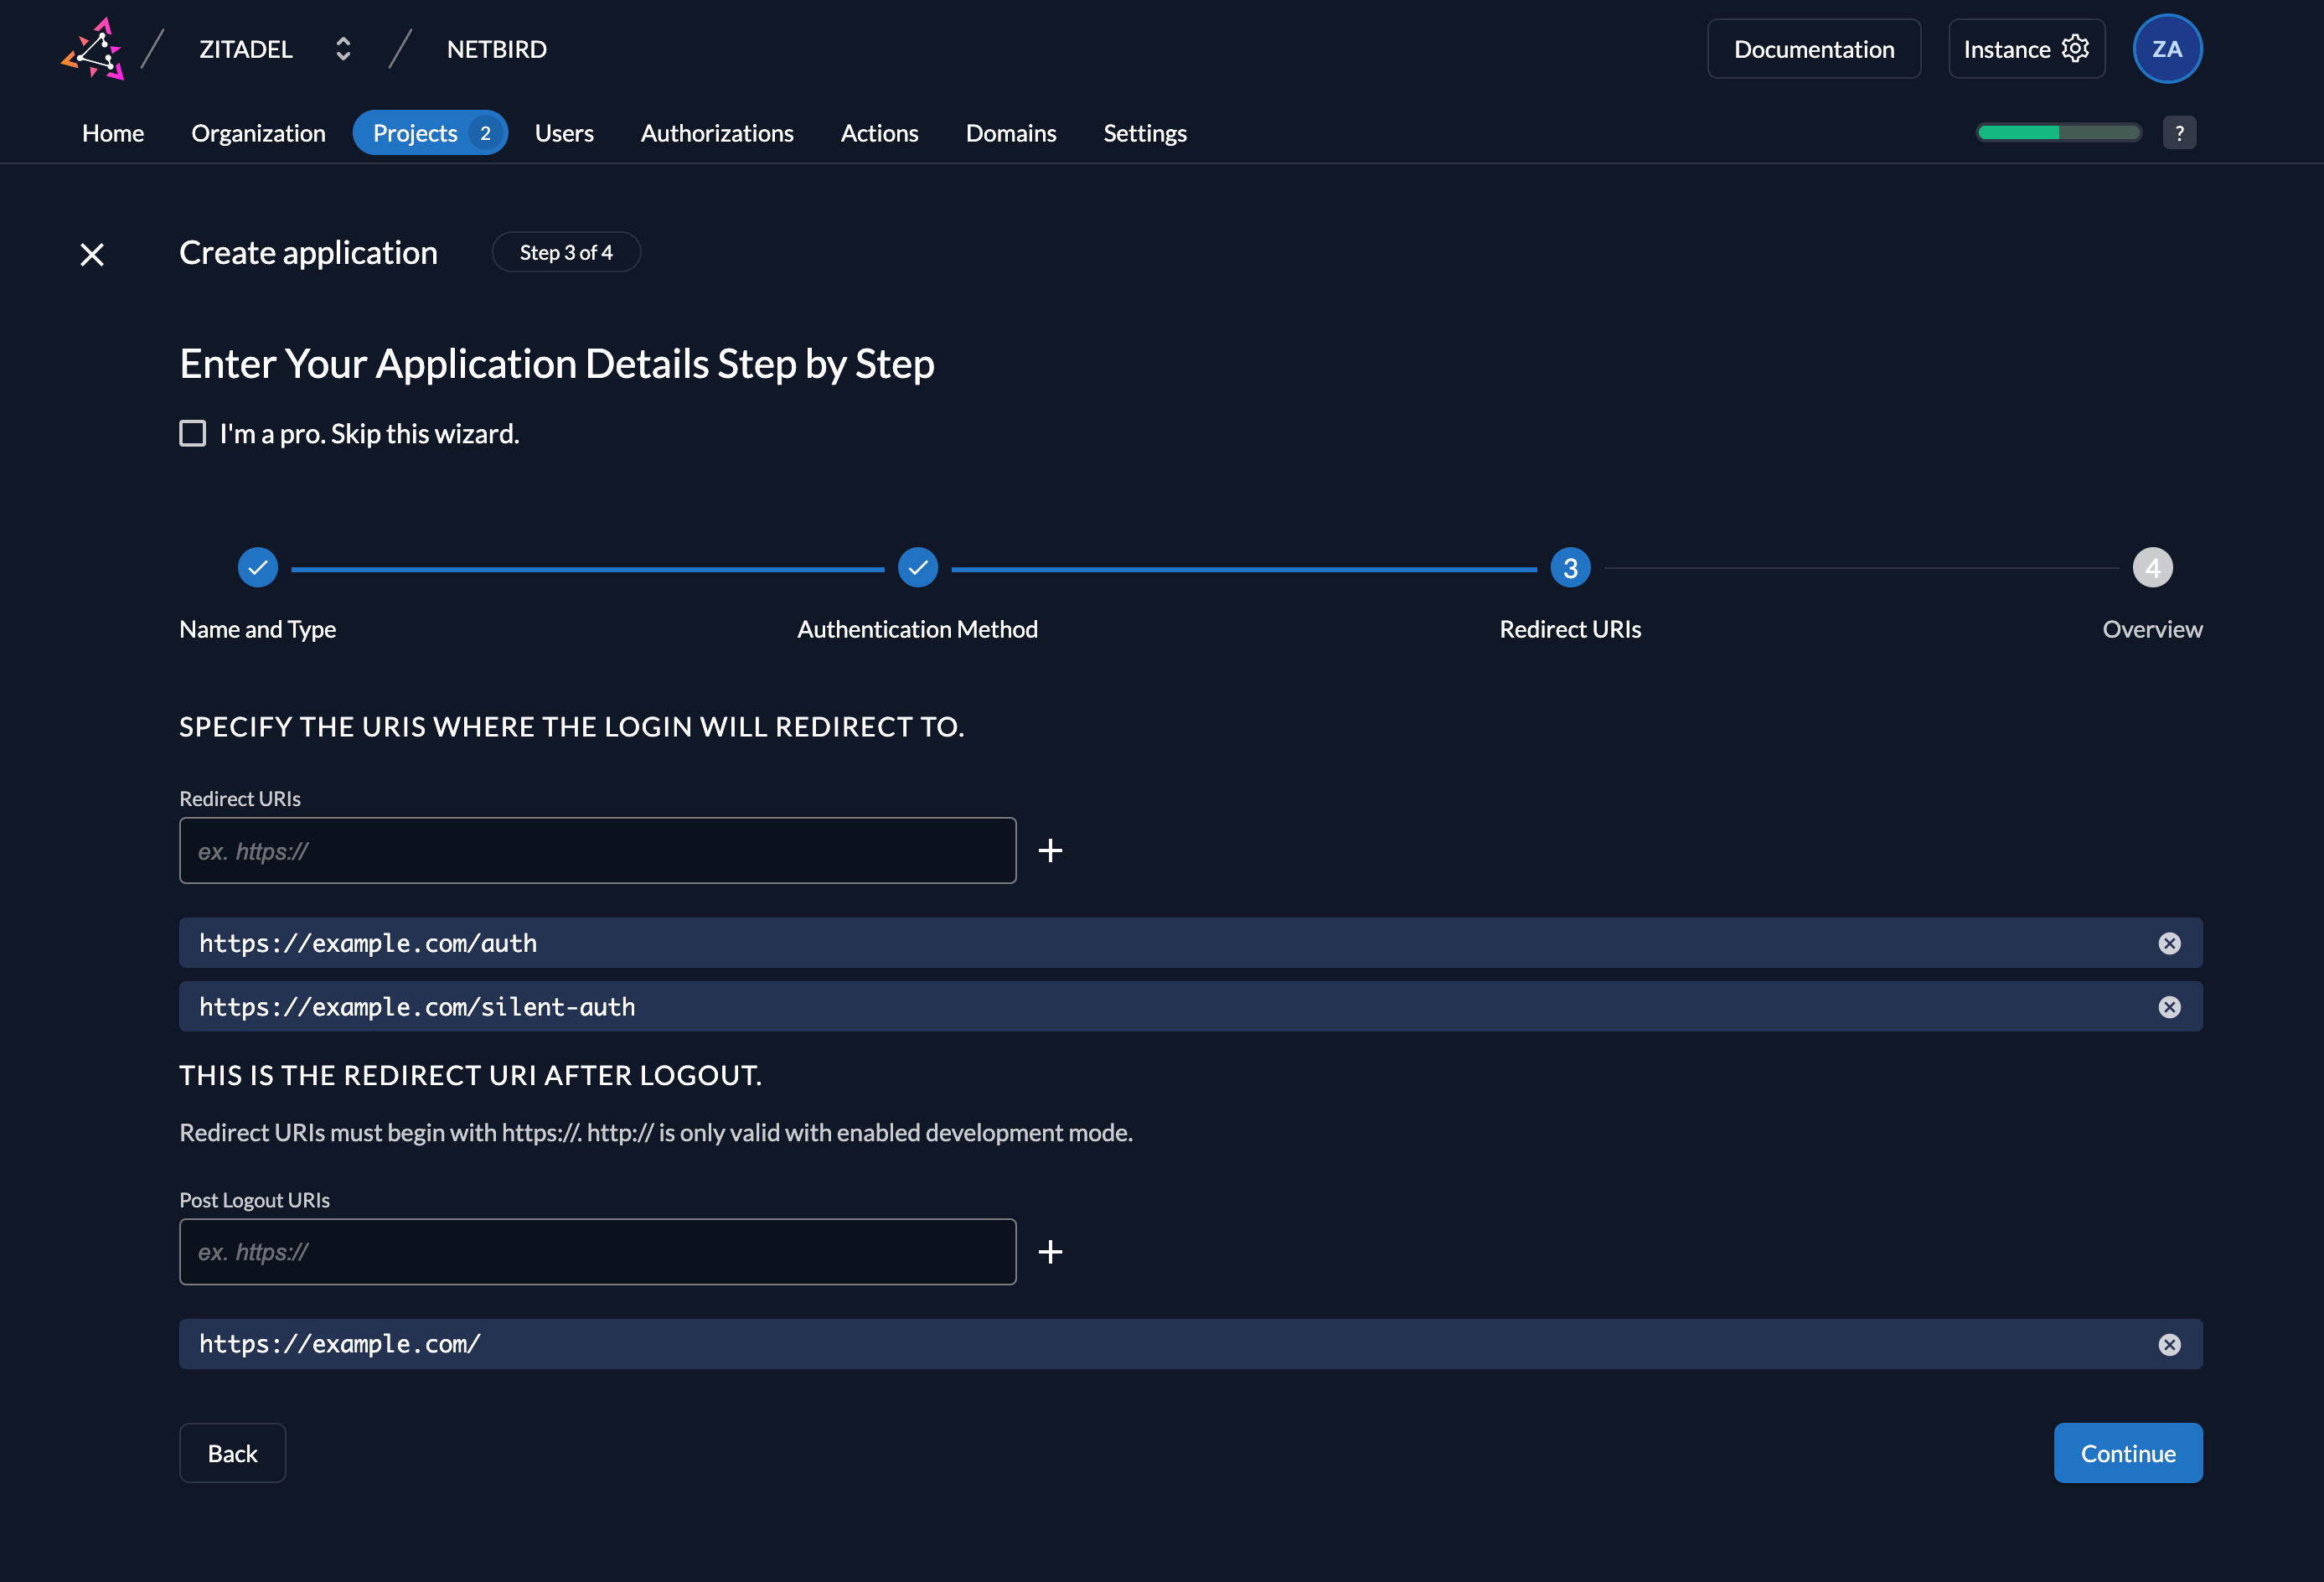Open the organization switcher next to ZITADEL

tap(341, 48)
